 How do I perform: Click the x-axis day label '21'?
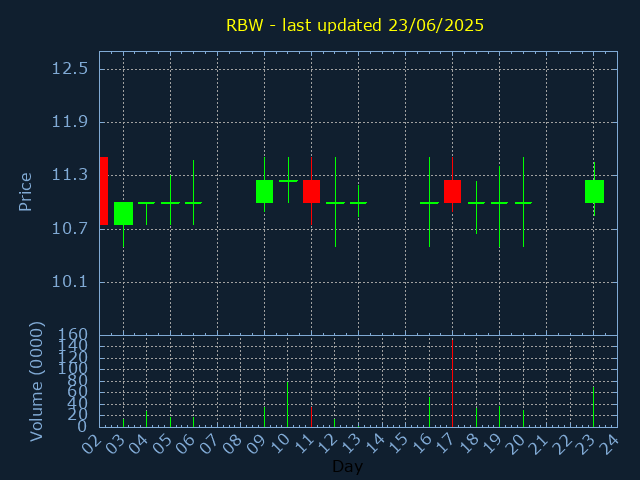pos(538,444)
